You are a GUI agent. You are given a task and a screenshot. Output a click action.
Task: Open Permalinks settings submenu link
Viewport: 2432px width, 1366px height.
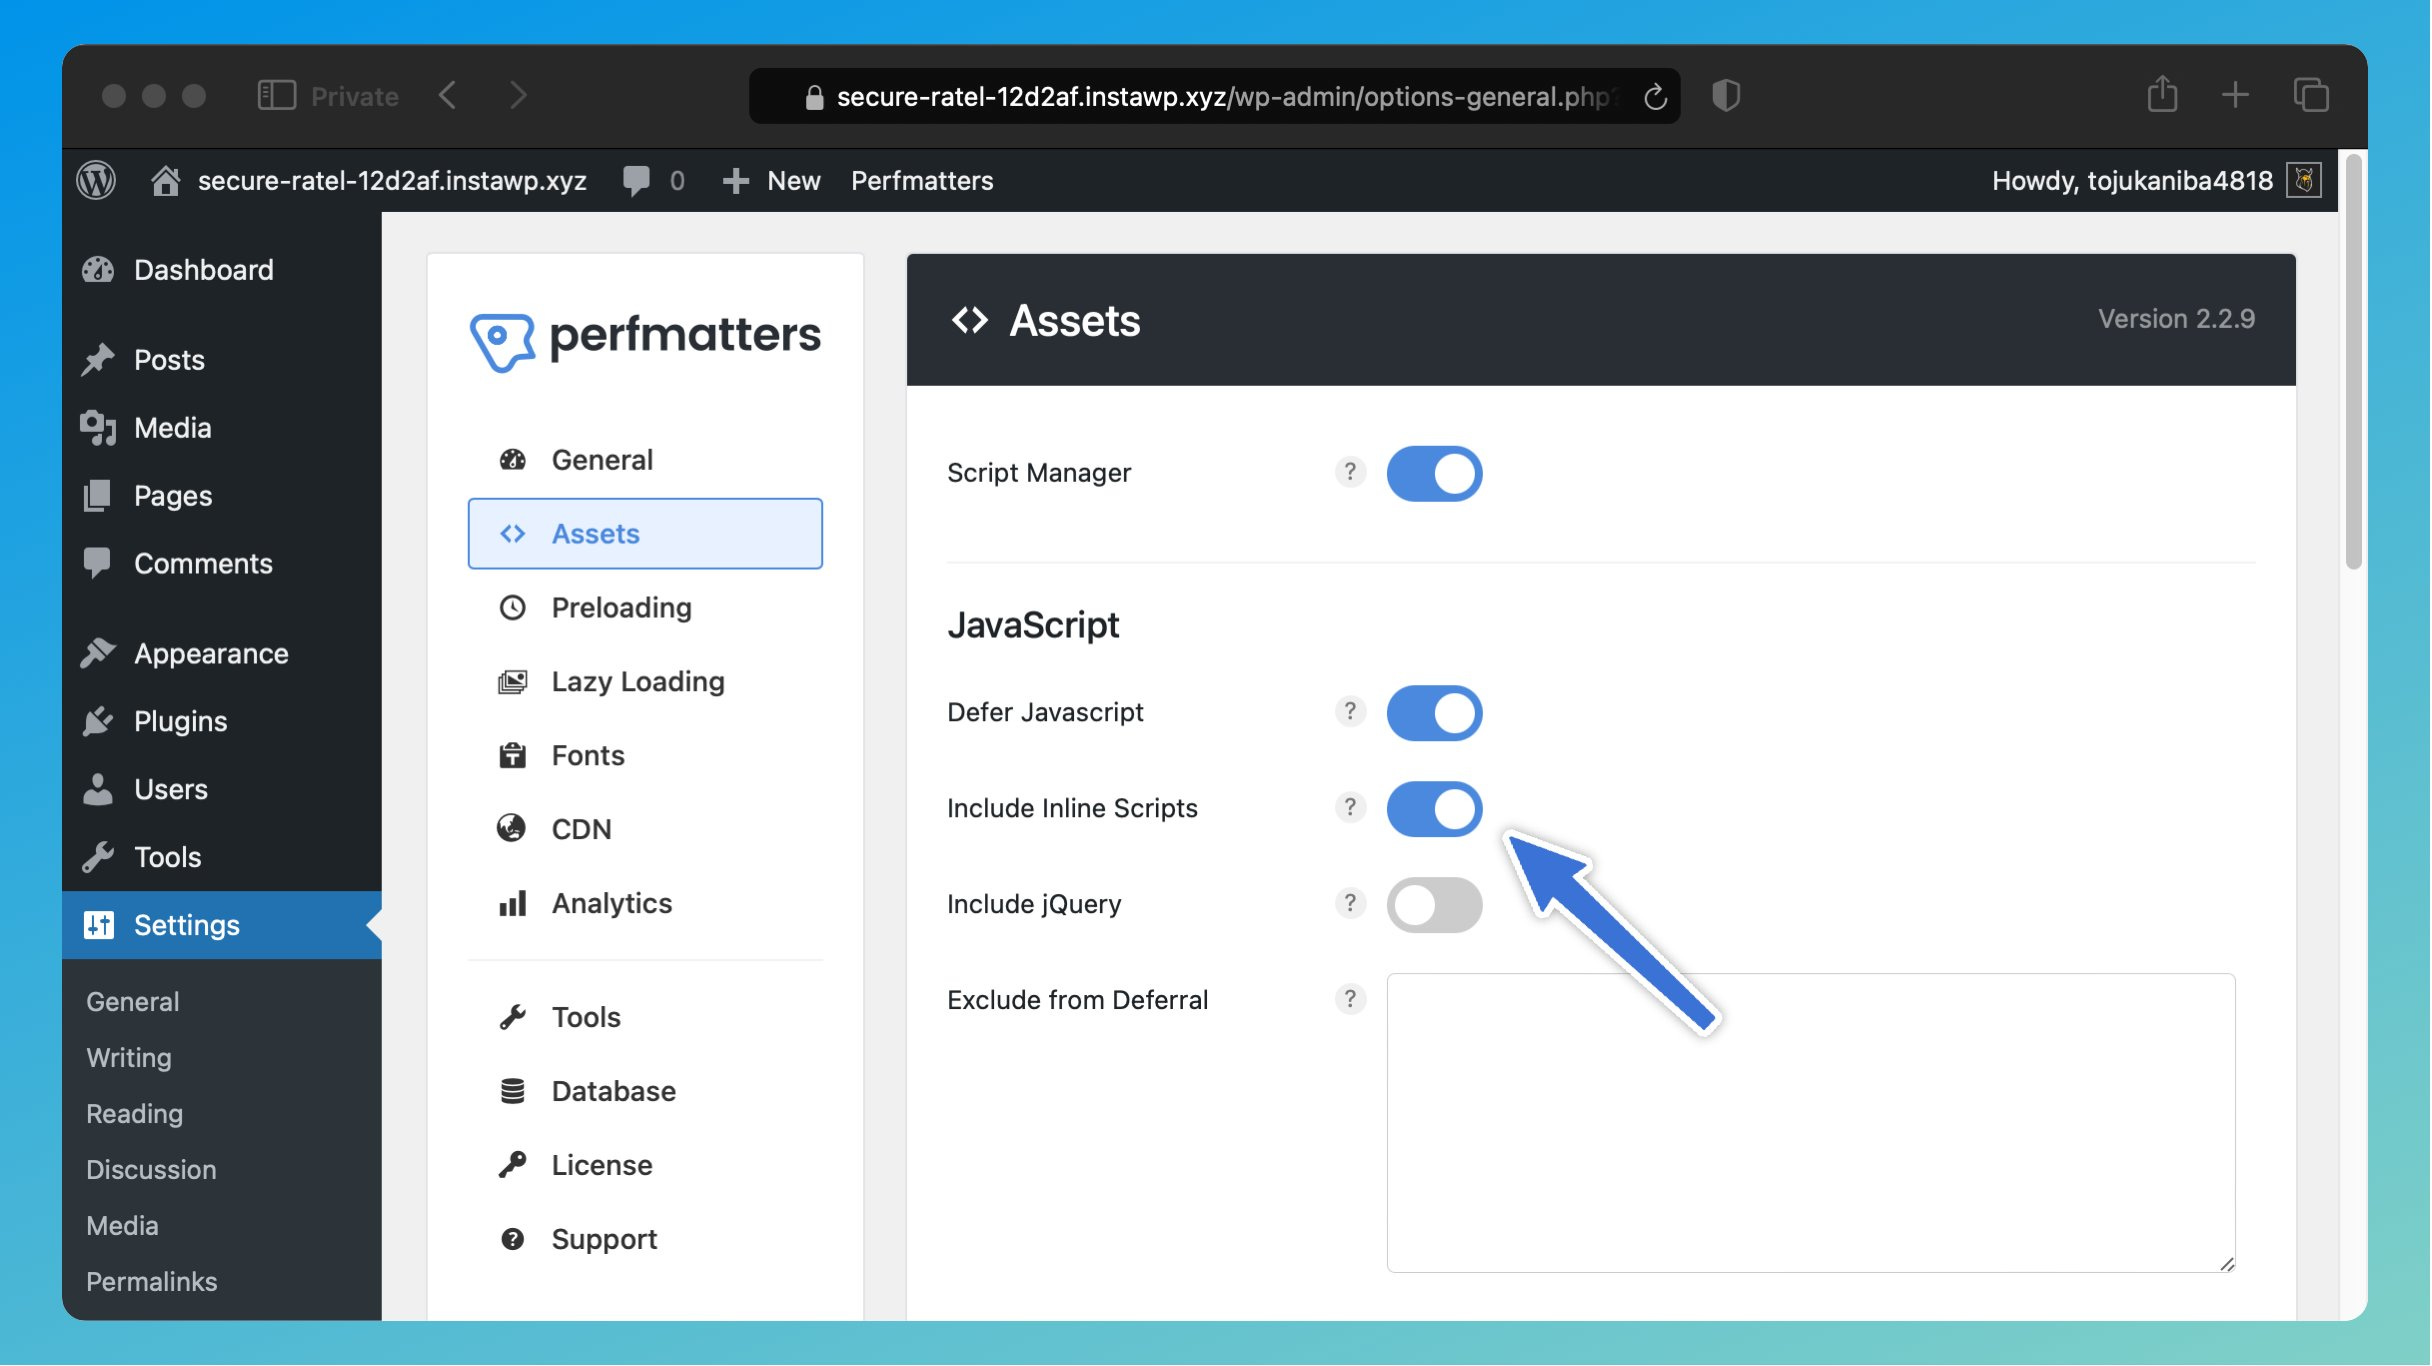(151, 1282)
